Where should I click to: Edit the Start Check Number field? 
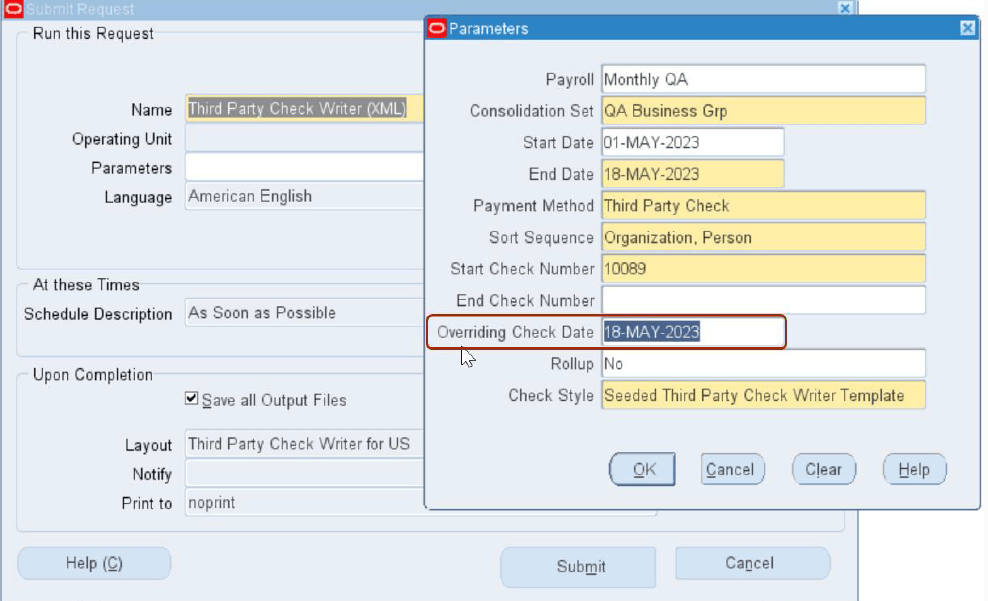click(x=763, y=269)
